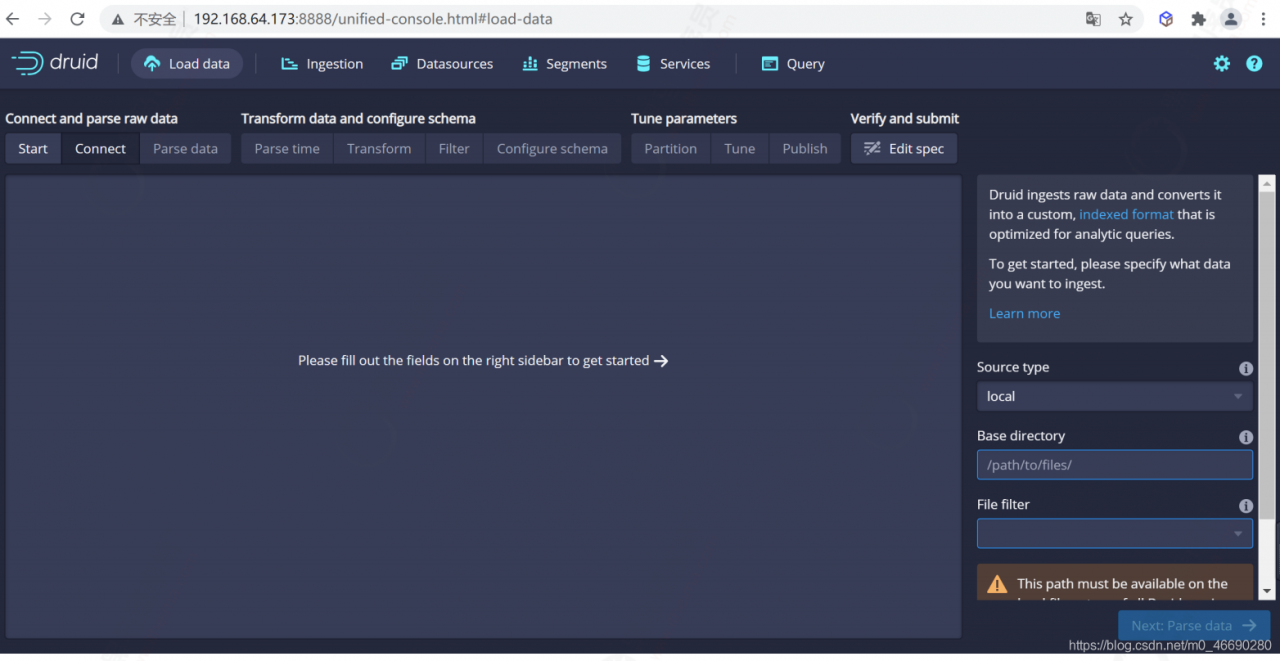This screenshot has width=1280, height=661.
Task: Select the Configure schema step
Action: [x=552, y=148]
